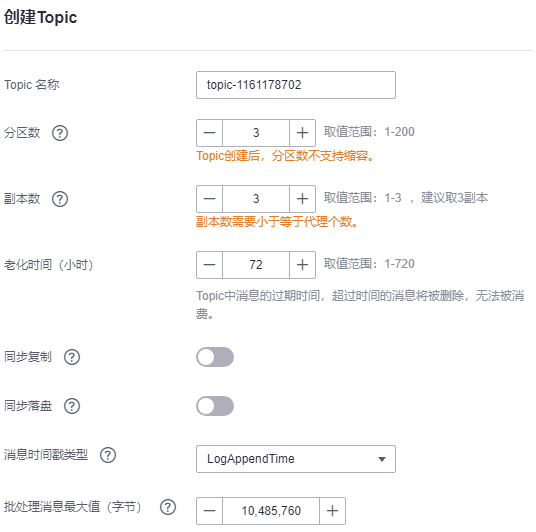This screenshot has height=532, width=536.
Task: Decrease 副本数 with minus button
Action: (209, 199)
